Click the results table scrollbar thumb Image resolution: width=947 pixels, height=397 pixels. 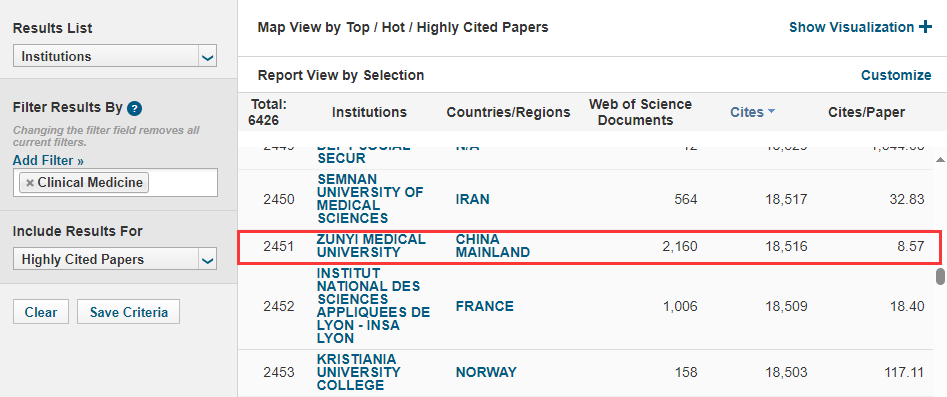point(940,276)
